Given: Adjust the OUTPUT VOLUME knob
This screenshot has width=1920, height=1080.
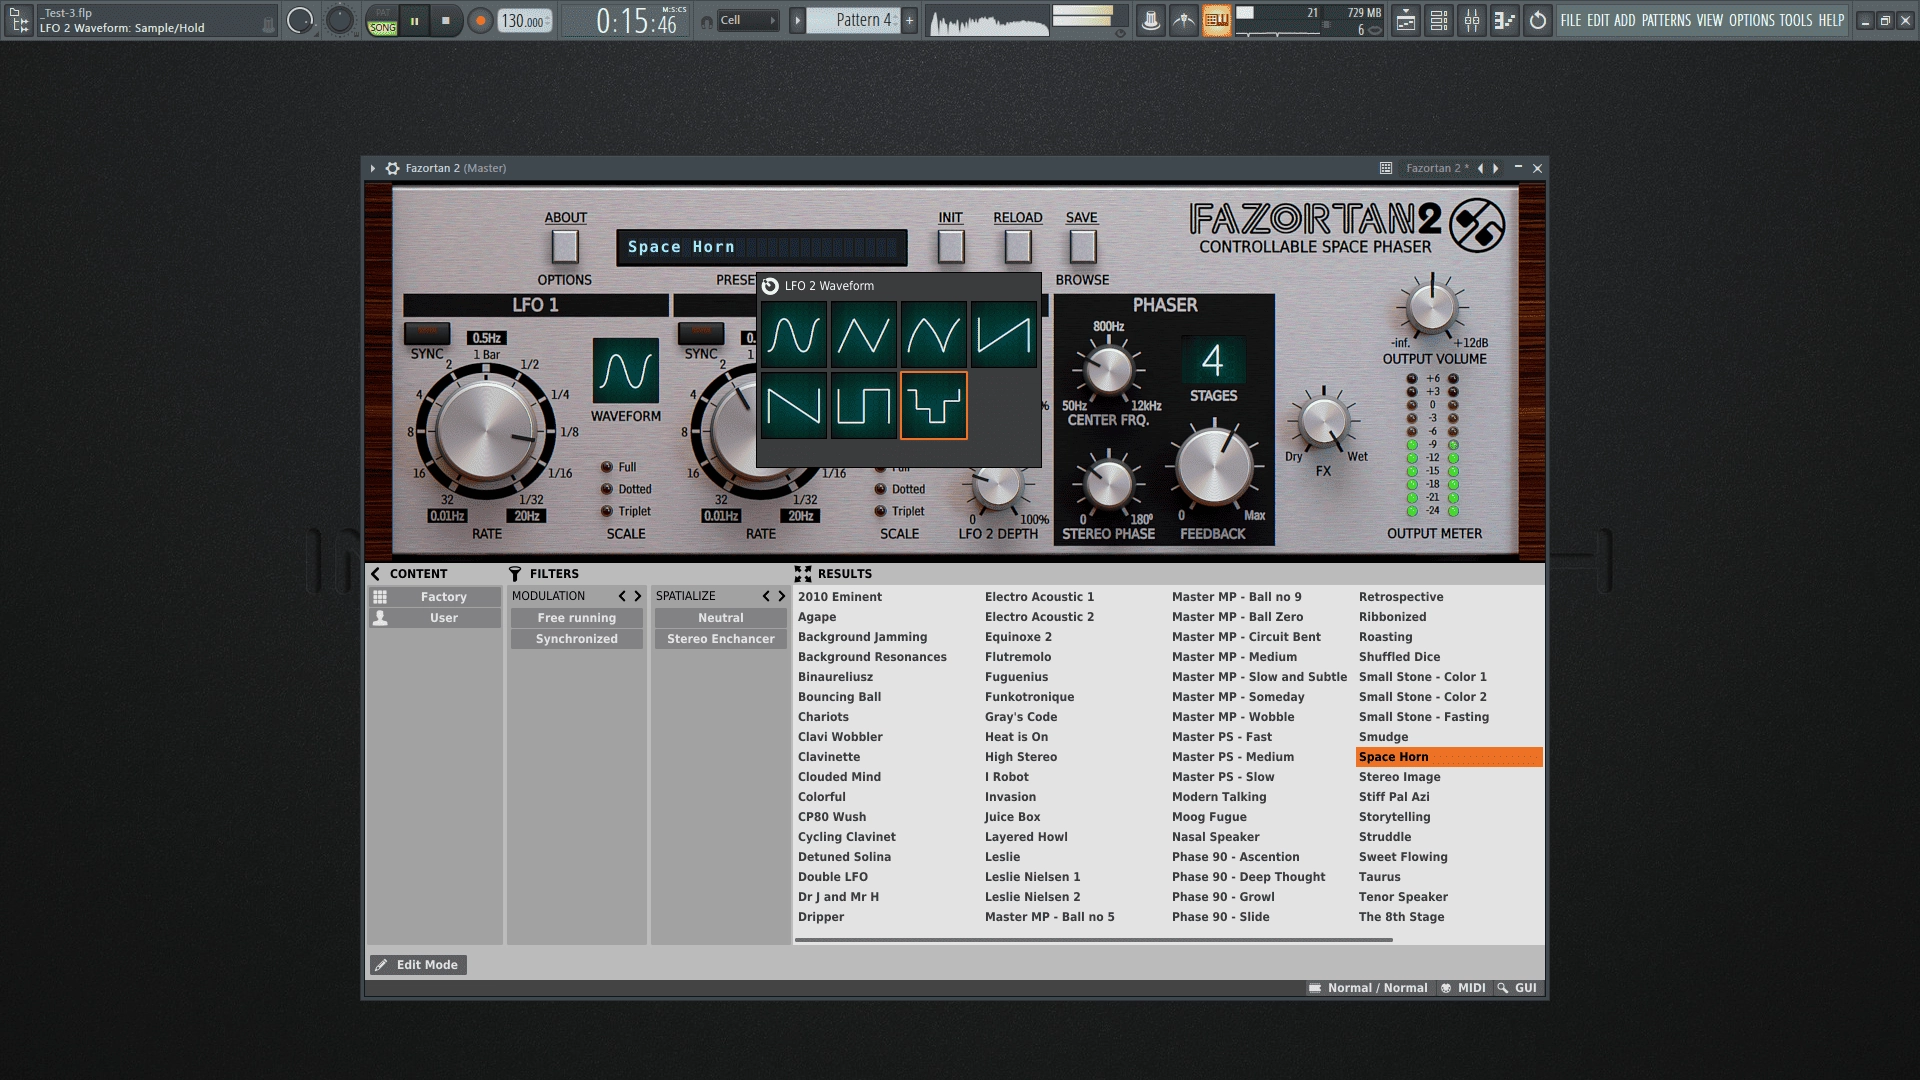Looking at the screenshot, I should [1432, 308].
